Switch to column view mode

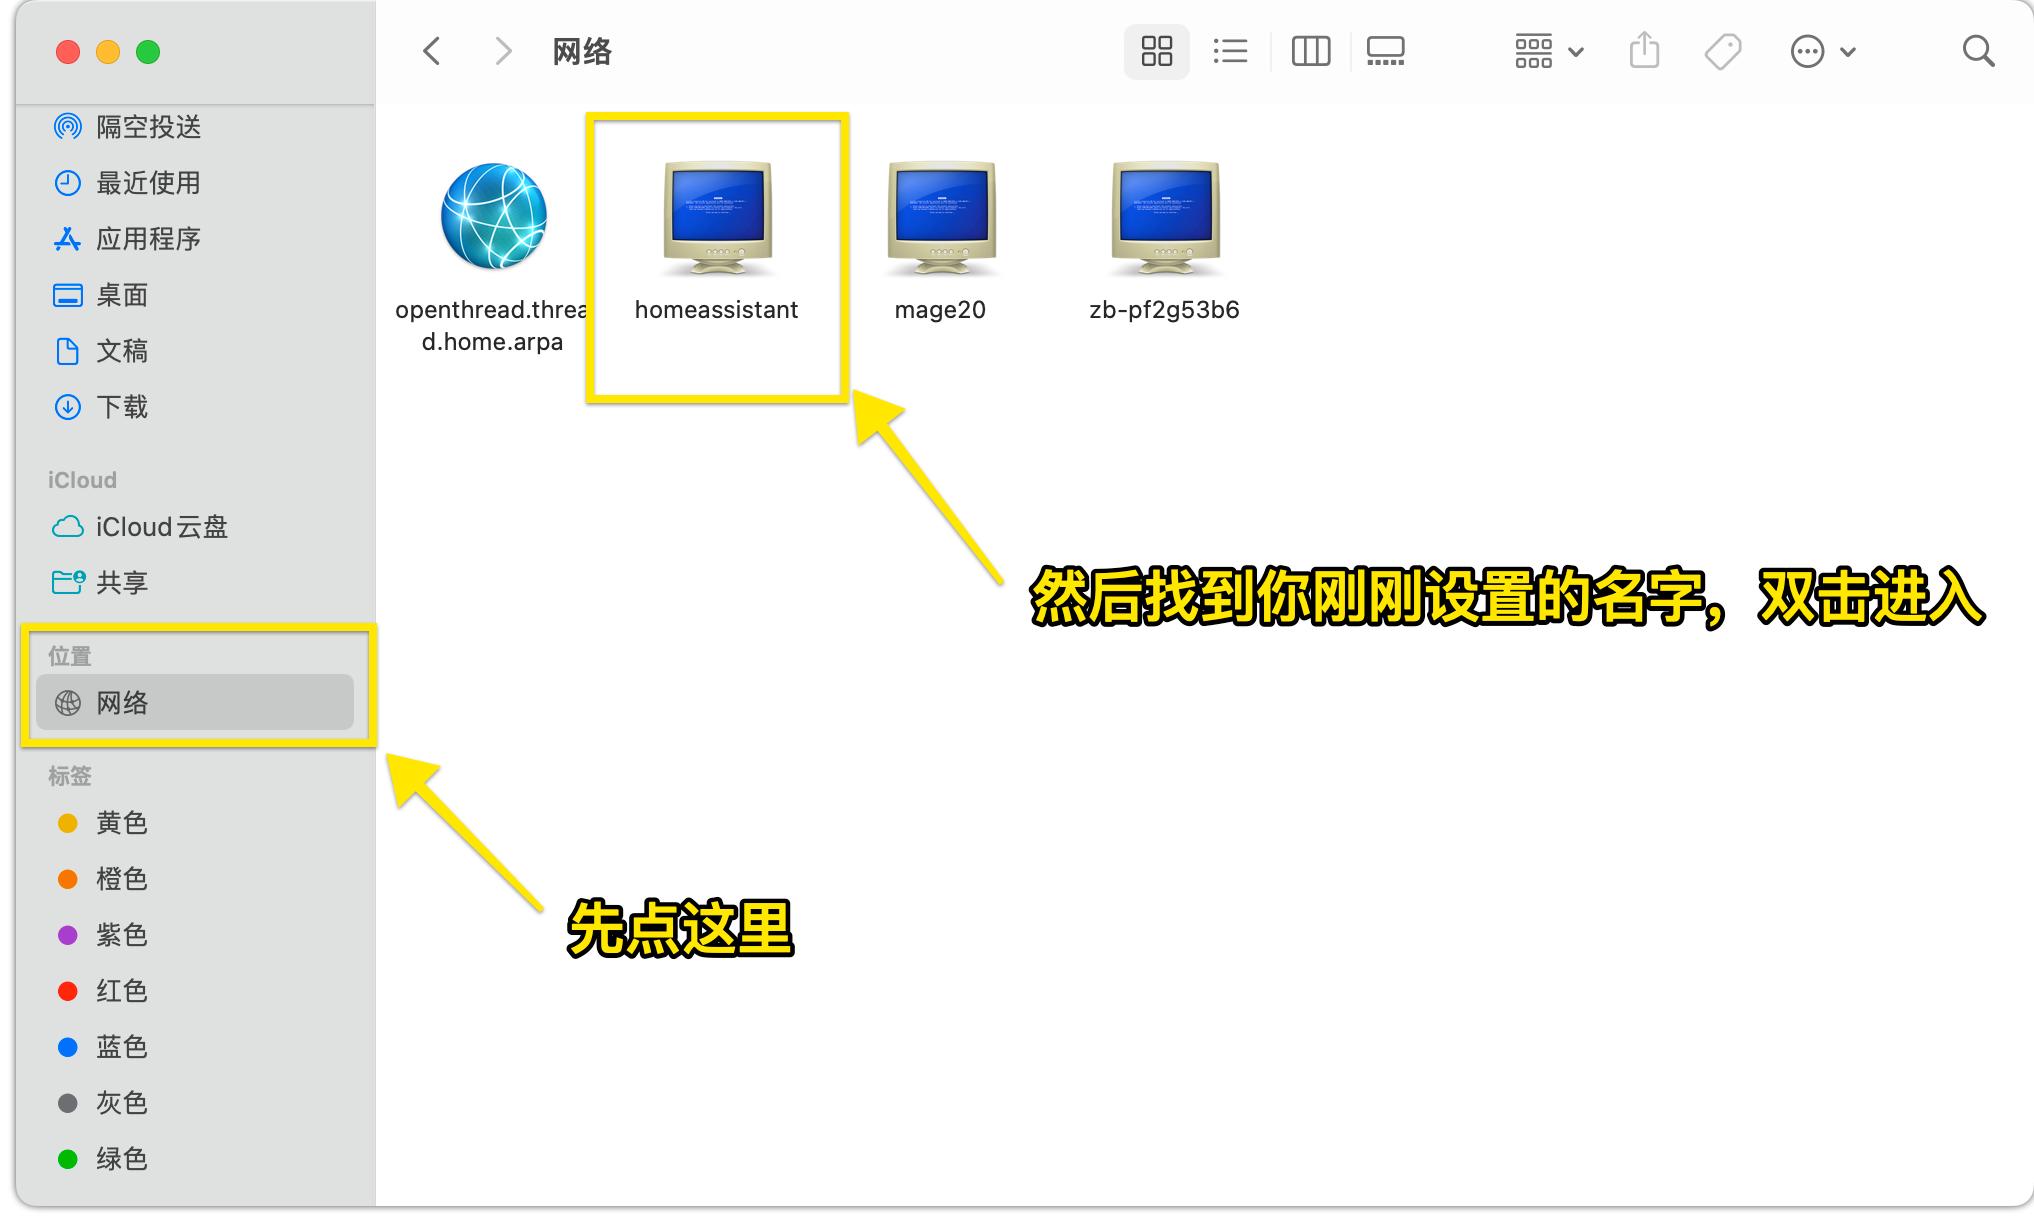(1310, 50)
